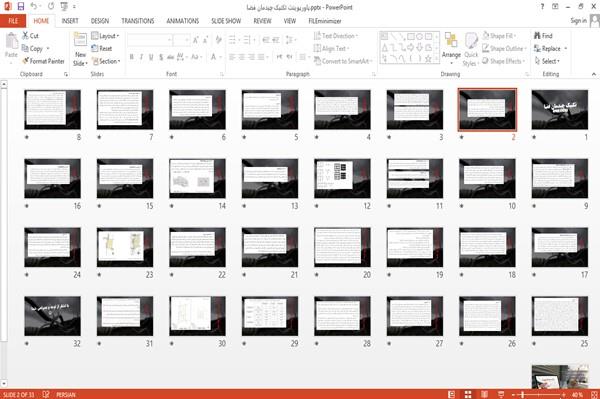Collapse the ribbon with the arrow
600x399 pixels.
(593, 74)
